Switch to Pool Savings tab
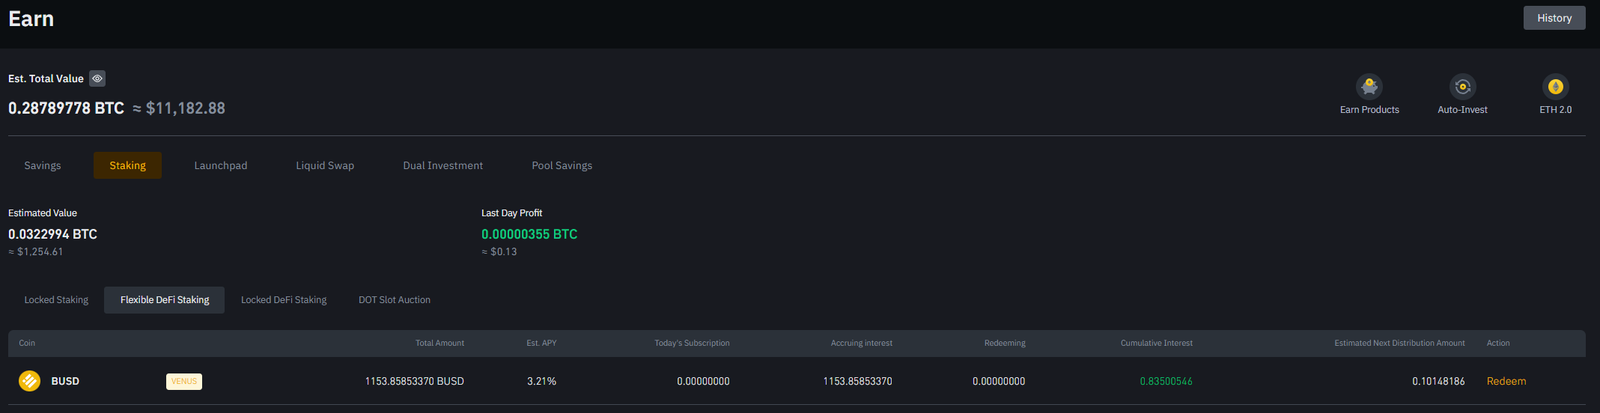 tap(562, 166)
